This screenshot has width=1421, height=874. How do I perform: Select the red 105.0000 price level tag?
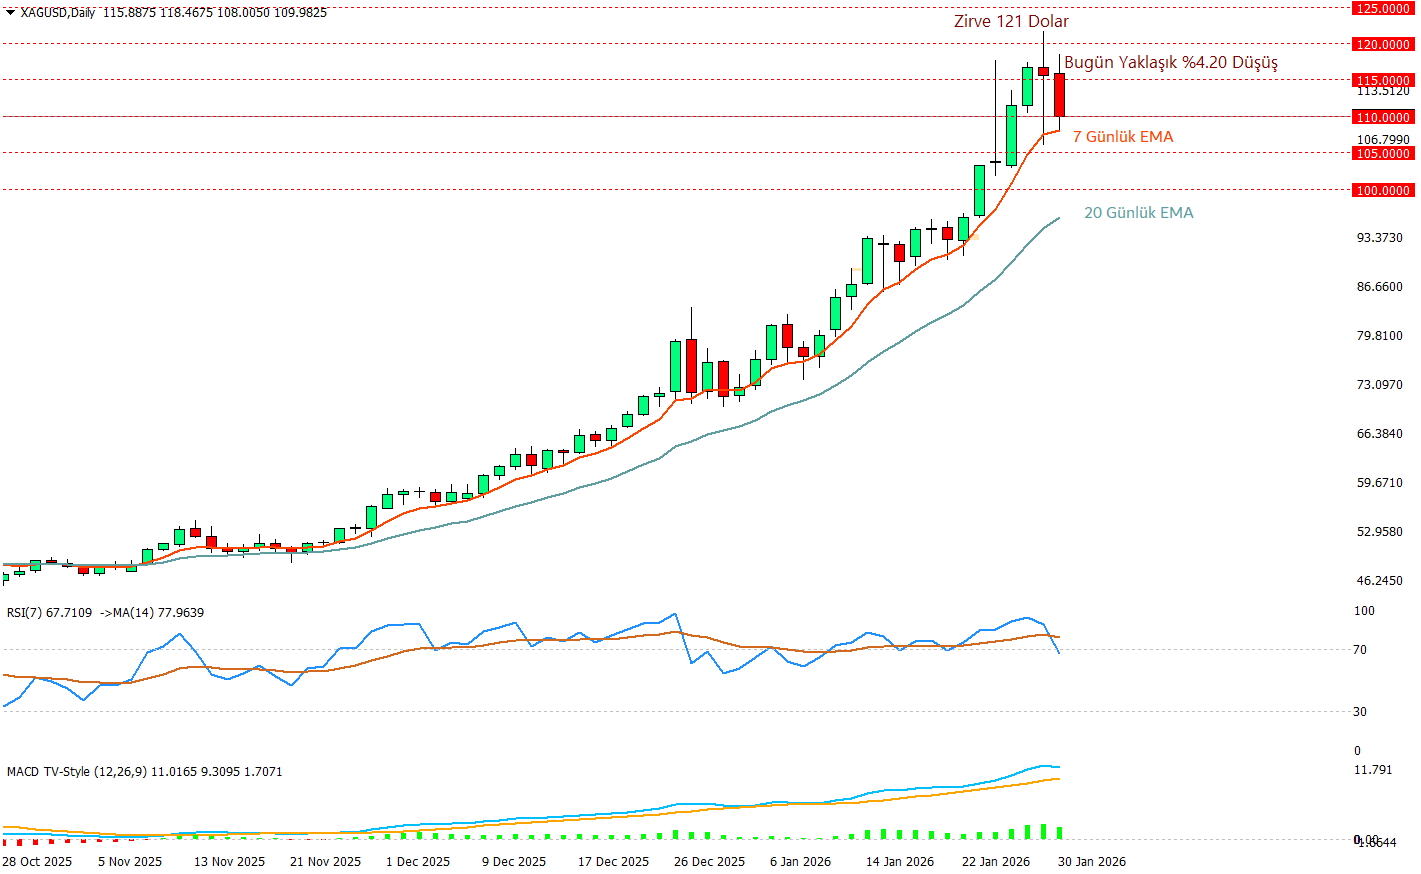(x=1382, y=154)
